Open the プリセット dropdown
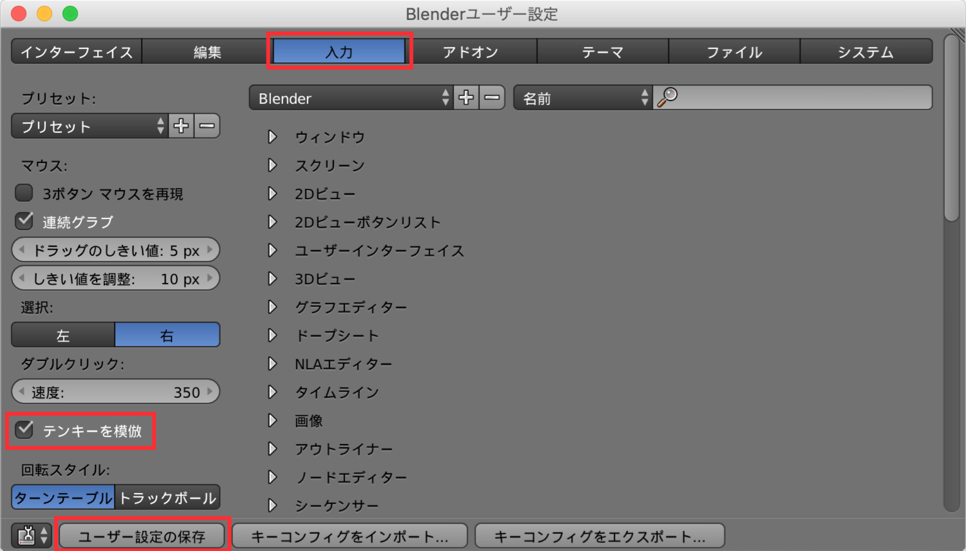Image resolution: width=966 pixels, height=551 pixels. (89, 126)
